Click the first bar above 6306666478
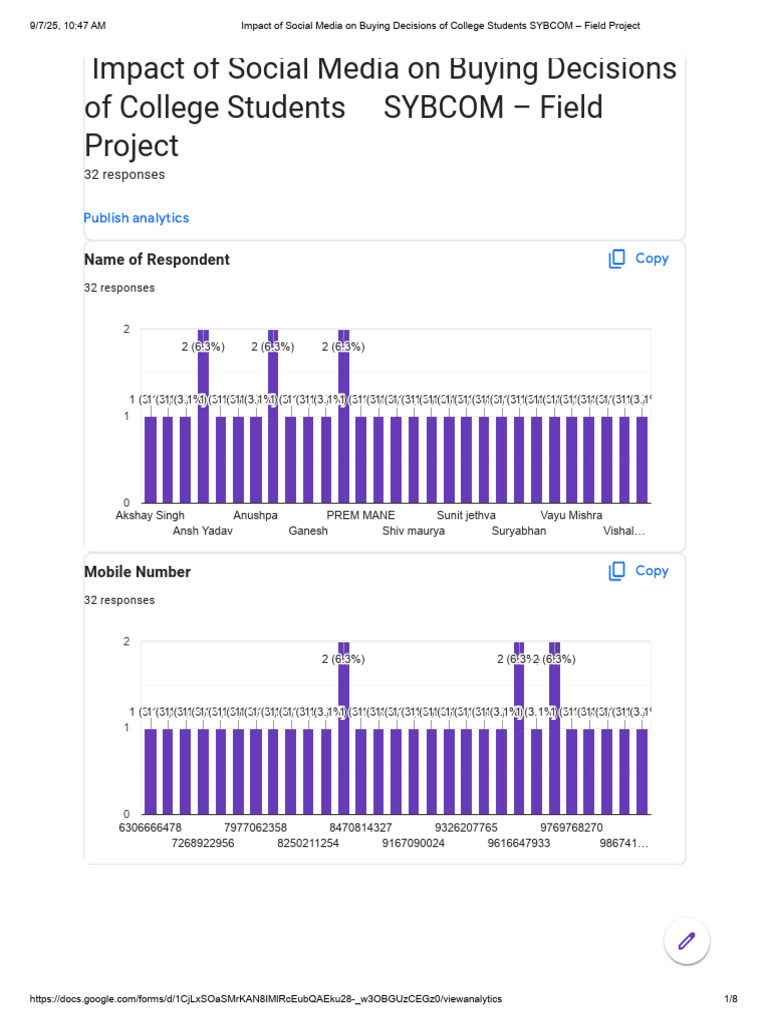768x1024 pixels. point(150,772)
